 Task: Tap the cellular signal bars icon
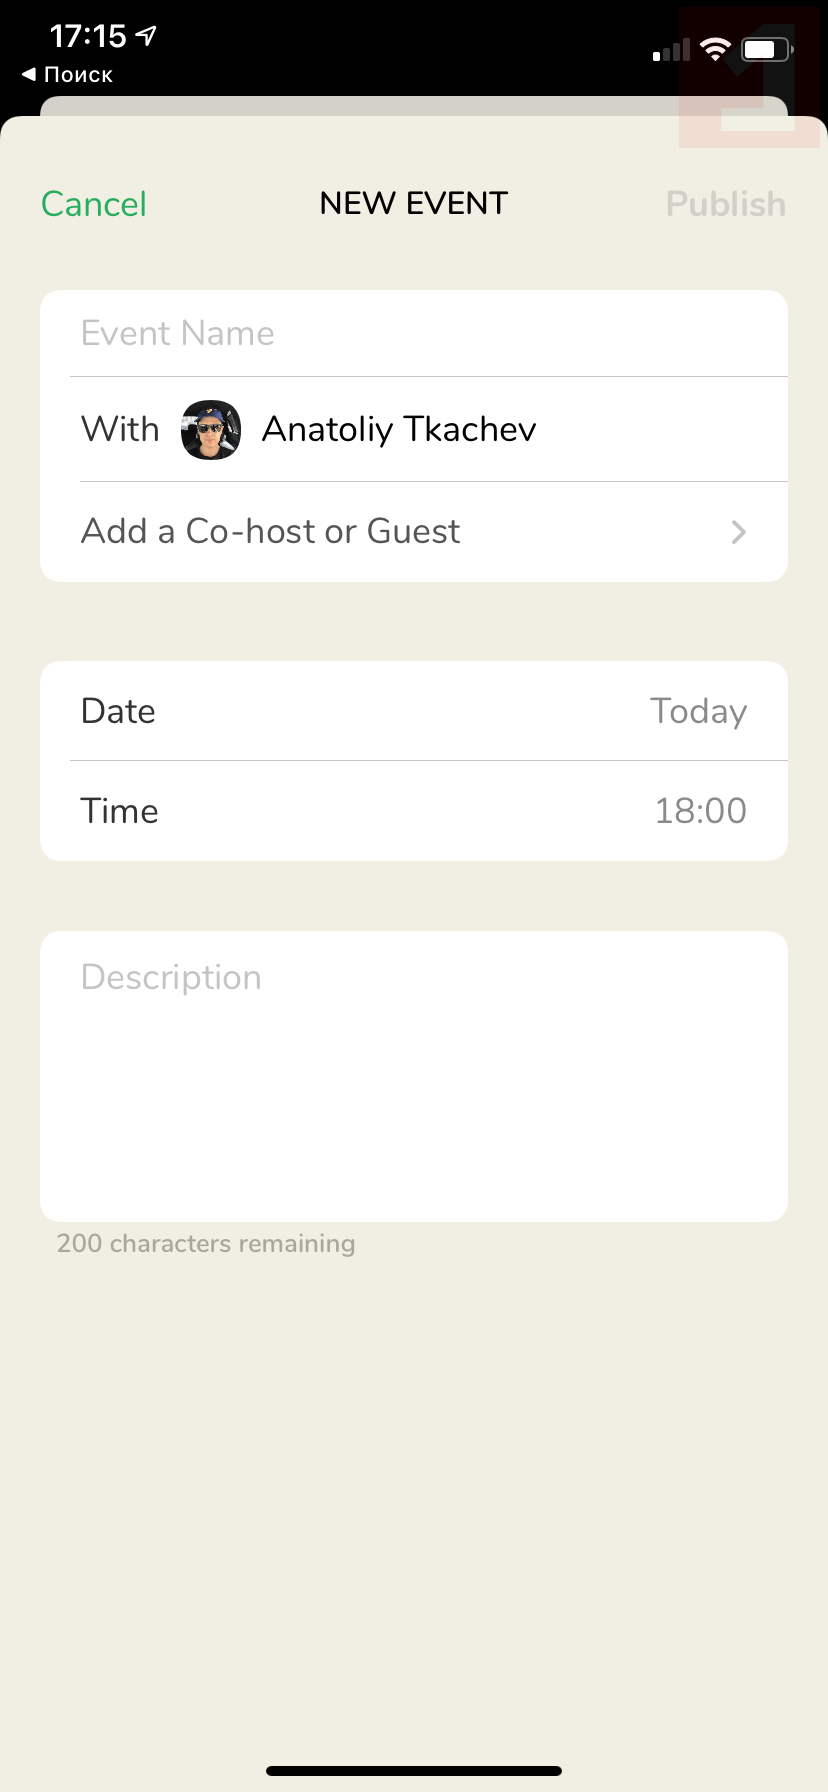click(671, 50)
